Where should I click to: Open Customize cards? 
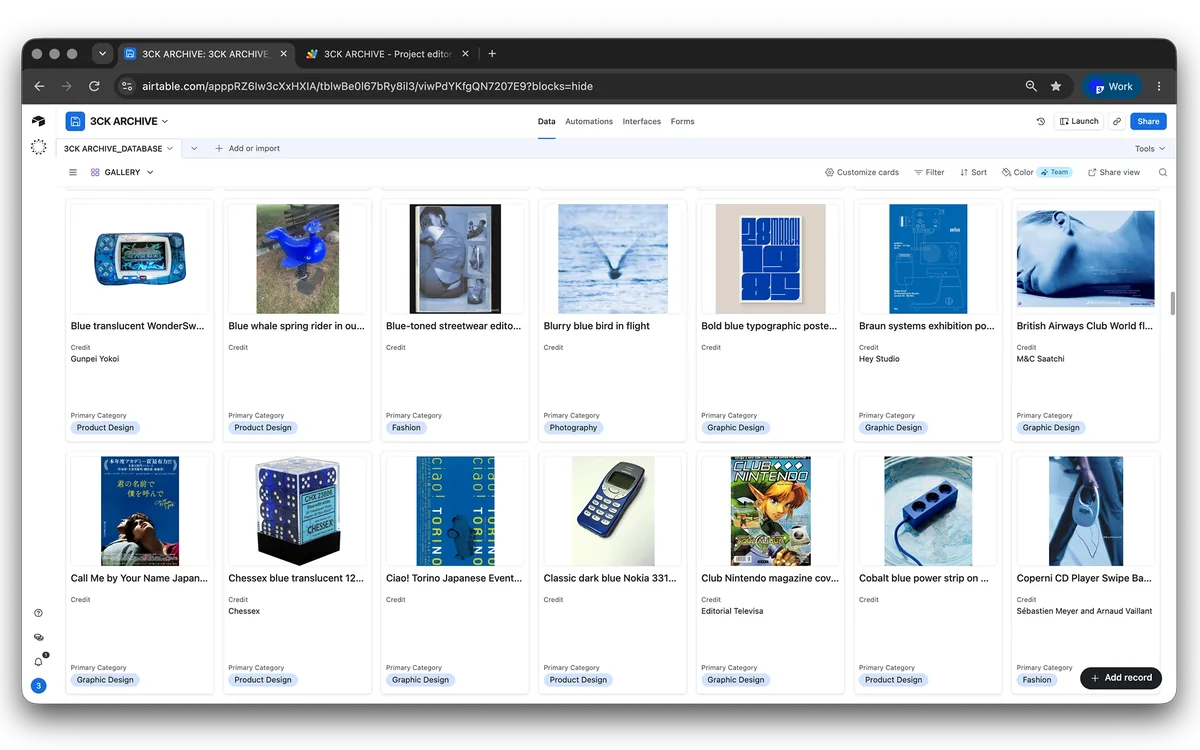[861, 172]
